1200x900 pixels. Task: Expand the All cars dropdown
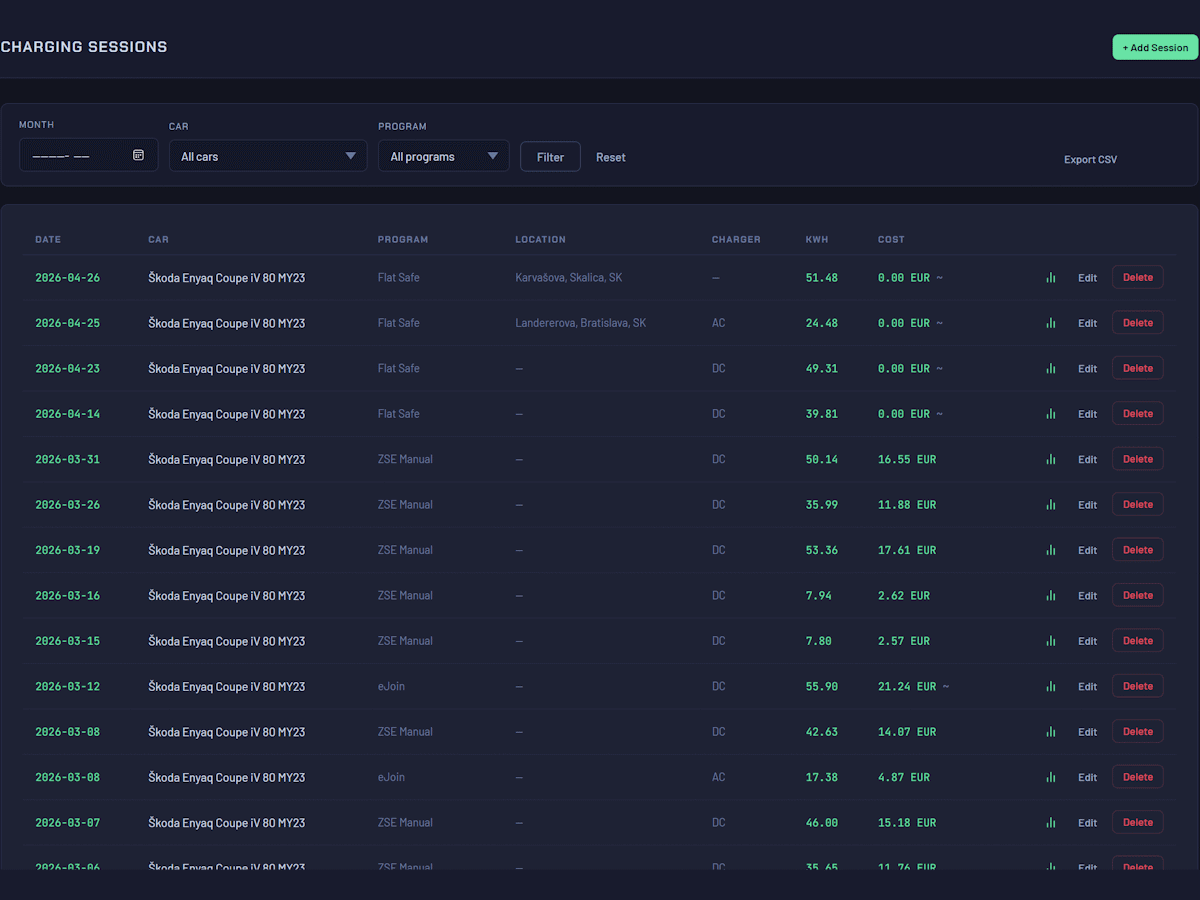click(267, 156)
